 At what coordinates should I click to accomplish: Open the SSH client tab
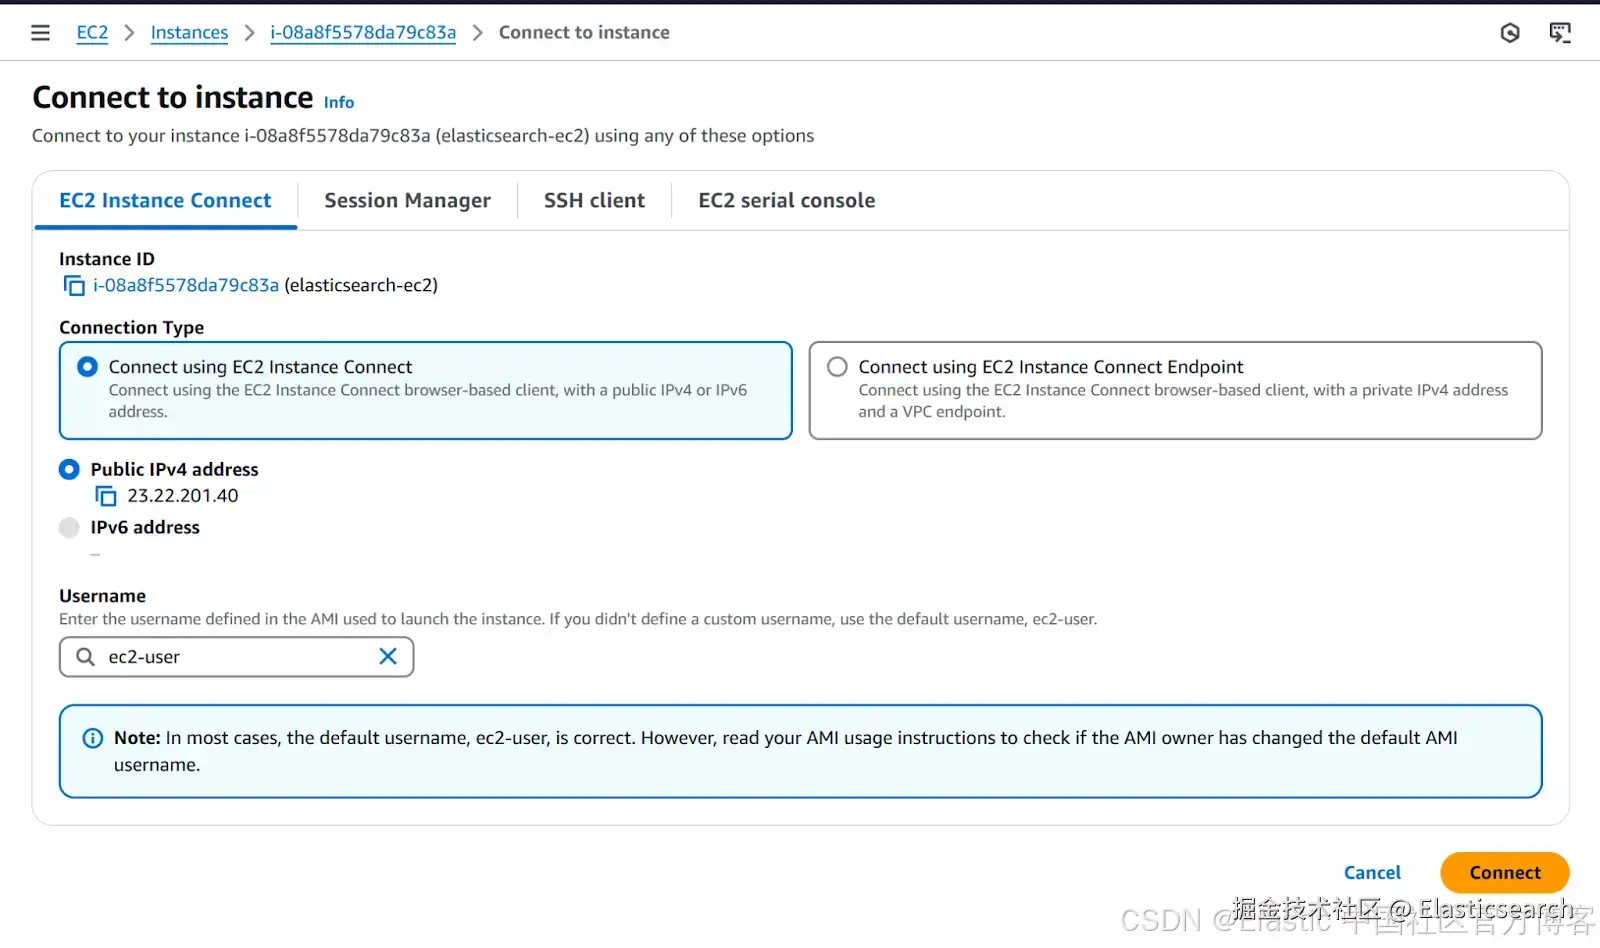(x=594, y=200)
